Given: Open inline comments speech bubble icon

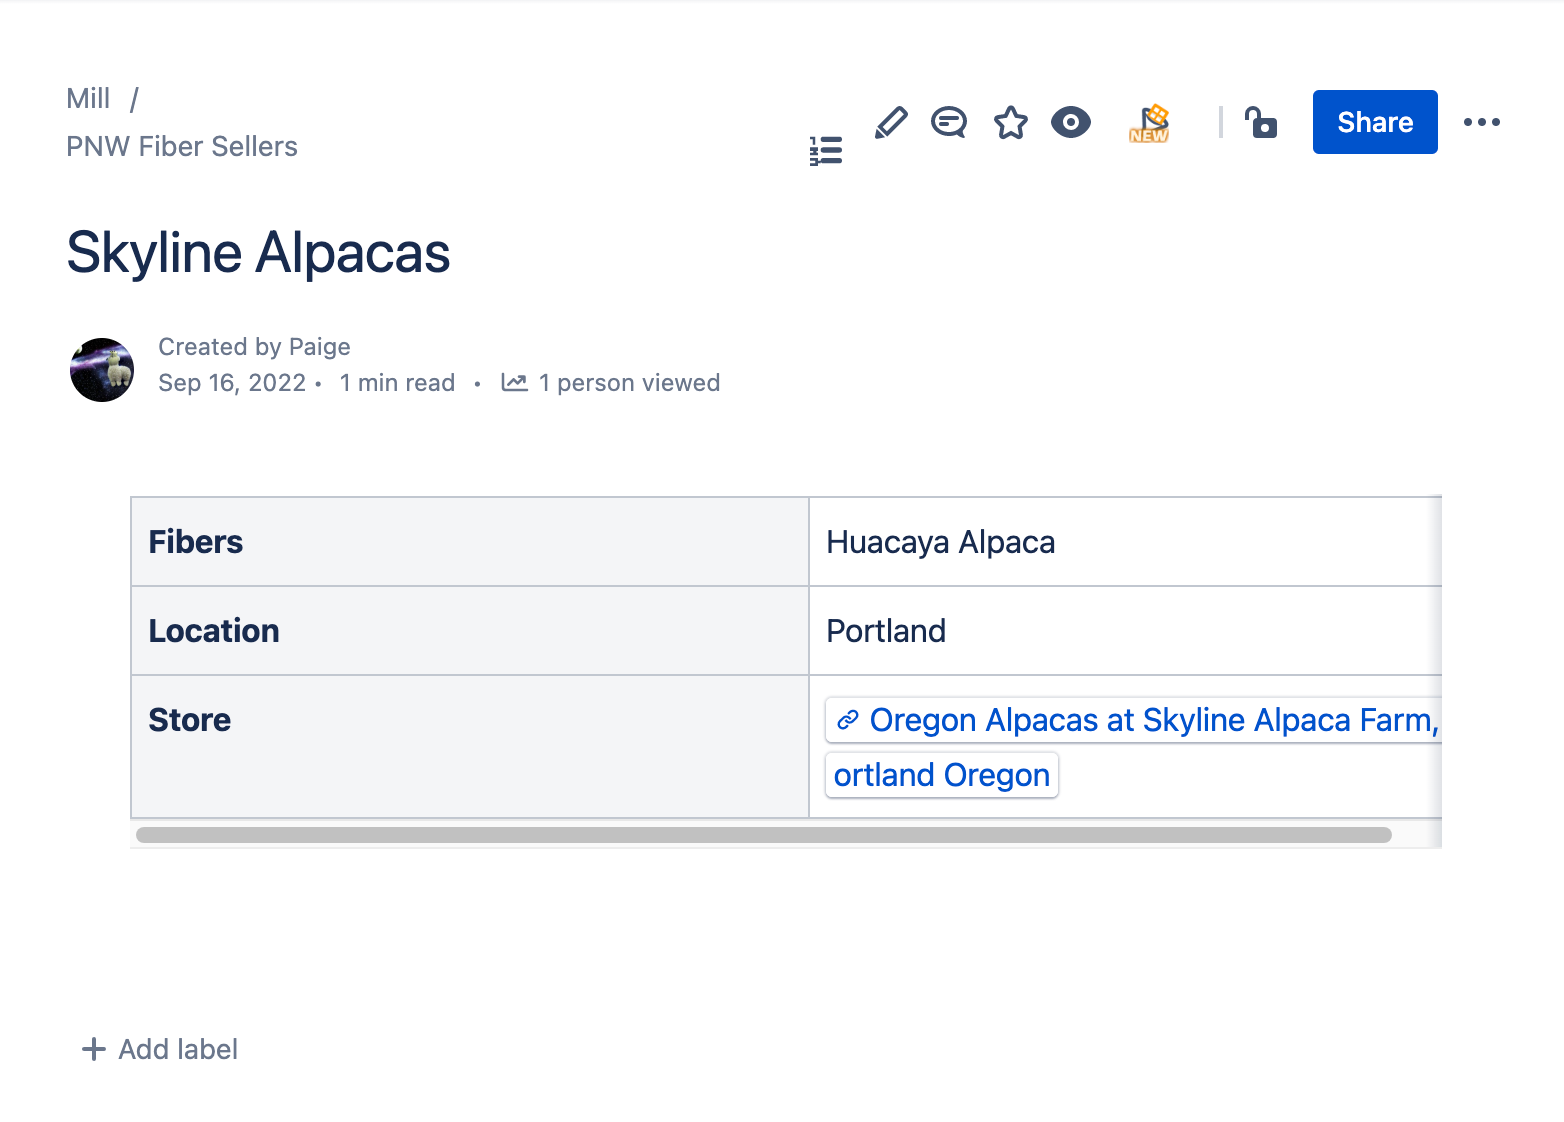Looking at the screenshot, I should (x=949, y=123).
